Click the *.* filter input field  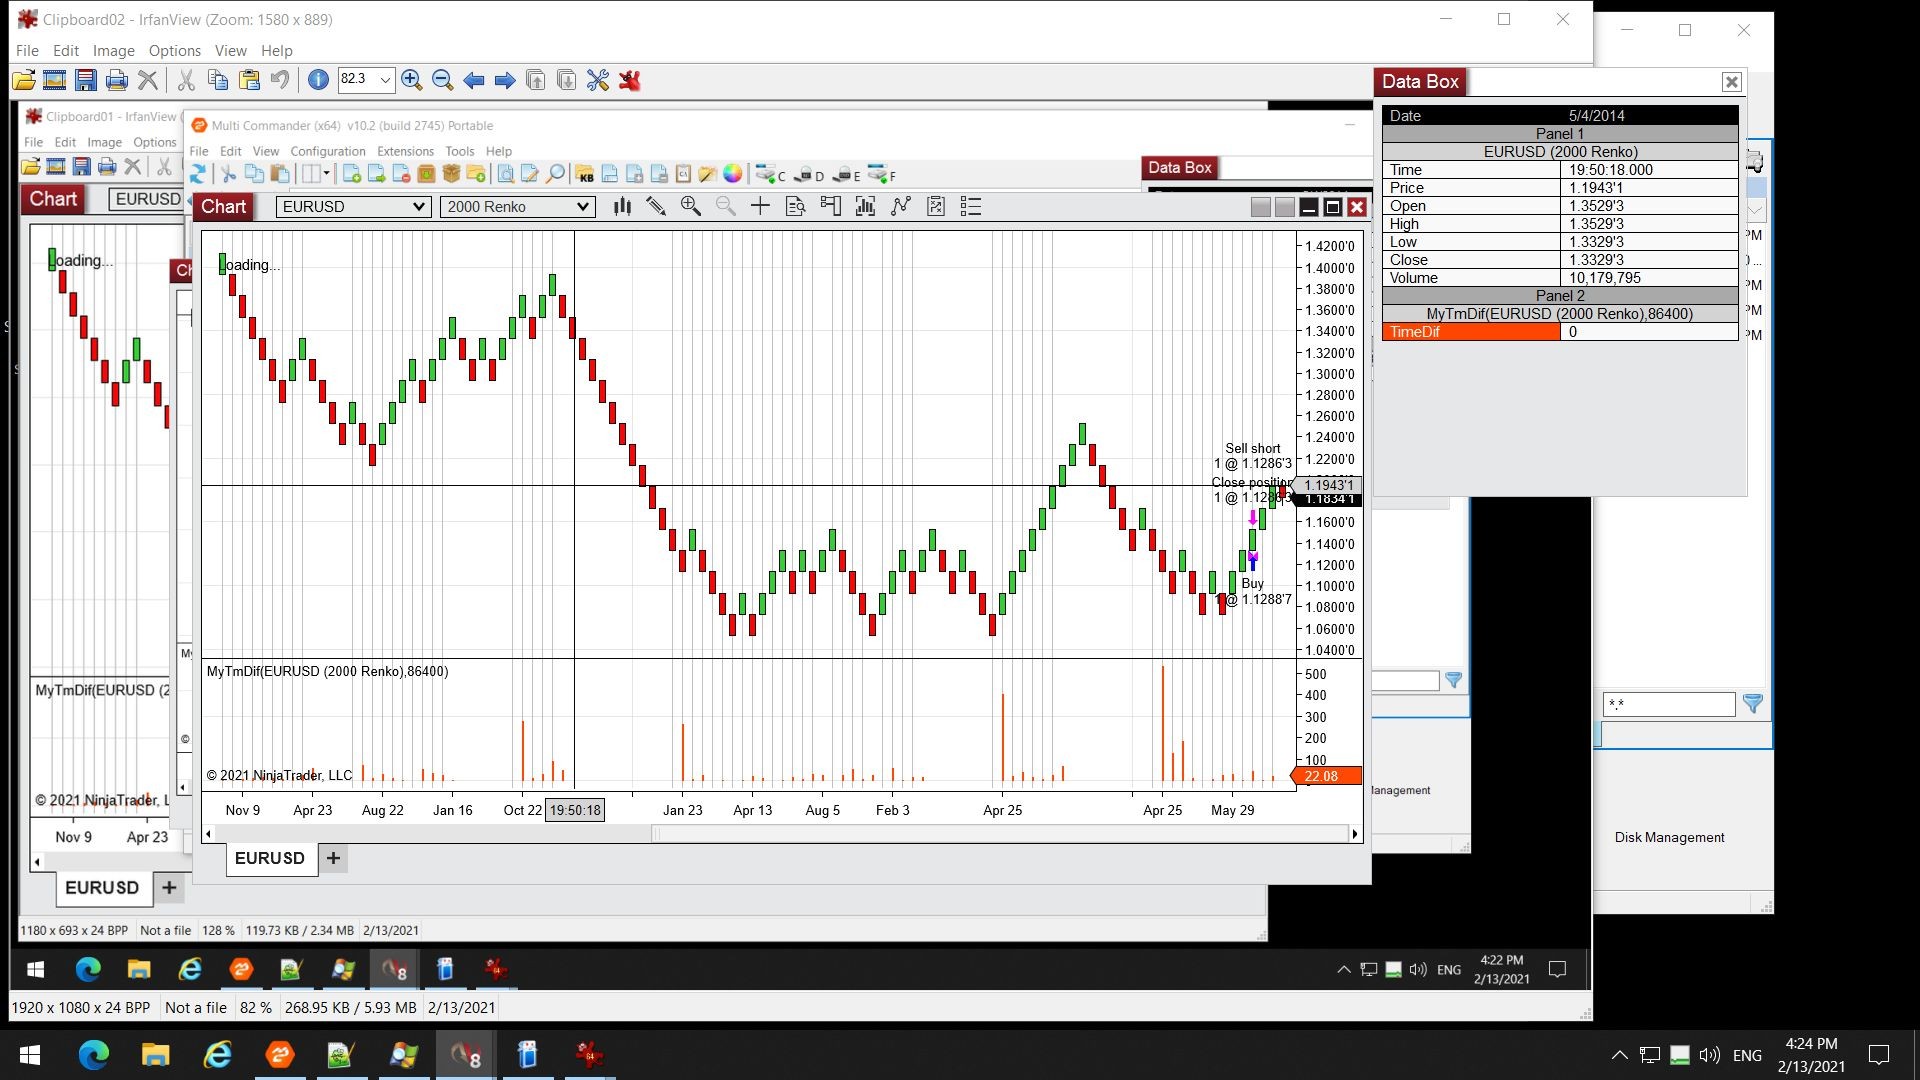pyautogui.click(x=1668, y=704)
